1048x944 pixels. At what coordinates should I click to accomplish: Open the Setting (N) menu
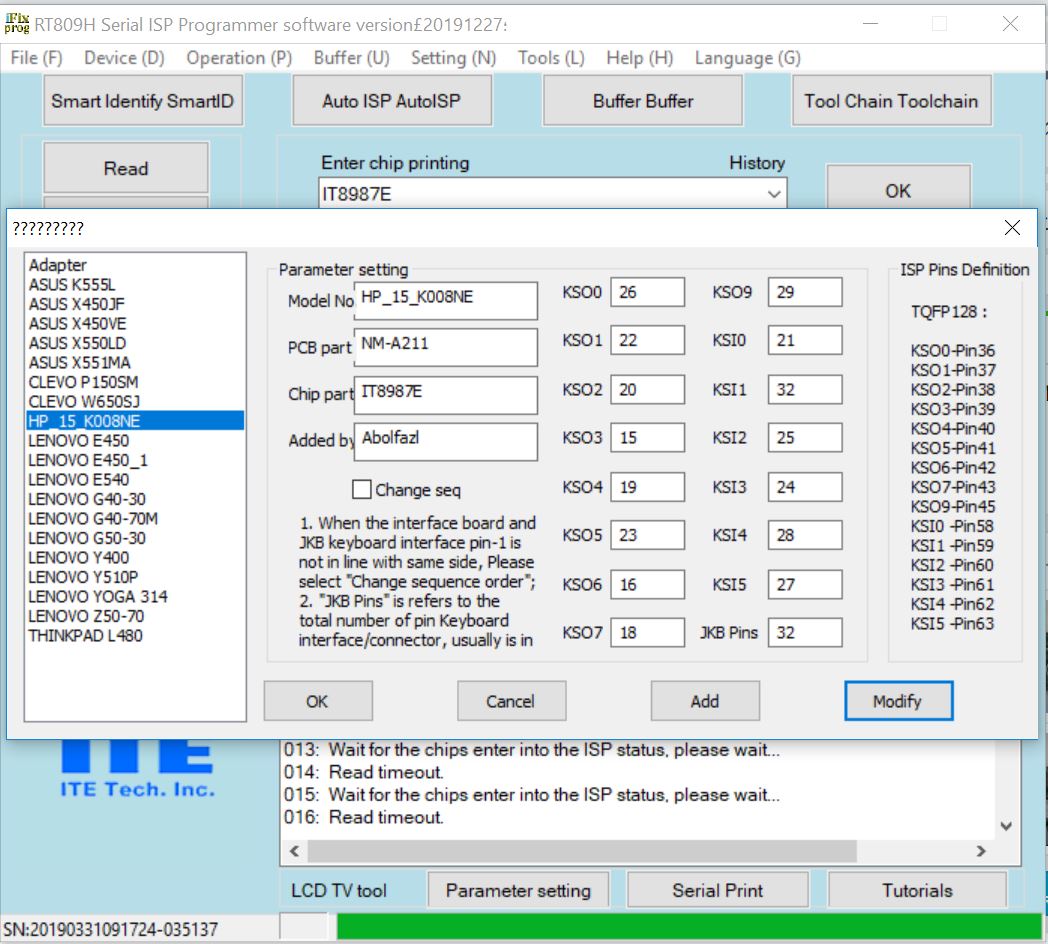[x=453, y=58]
